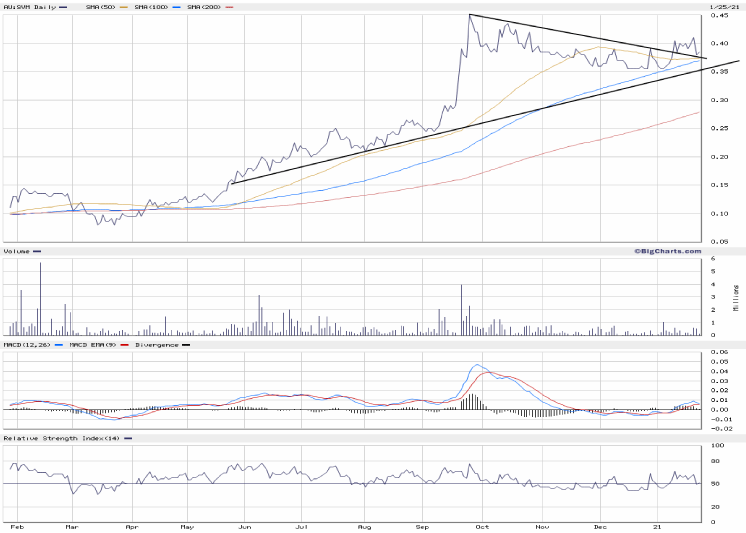Click the price peak near late September
This screenshot has height=533, width=746.
click(x=470, y=16)
